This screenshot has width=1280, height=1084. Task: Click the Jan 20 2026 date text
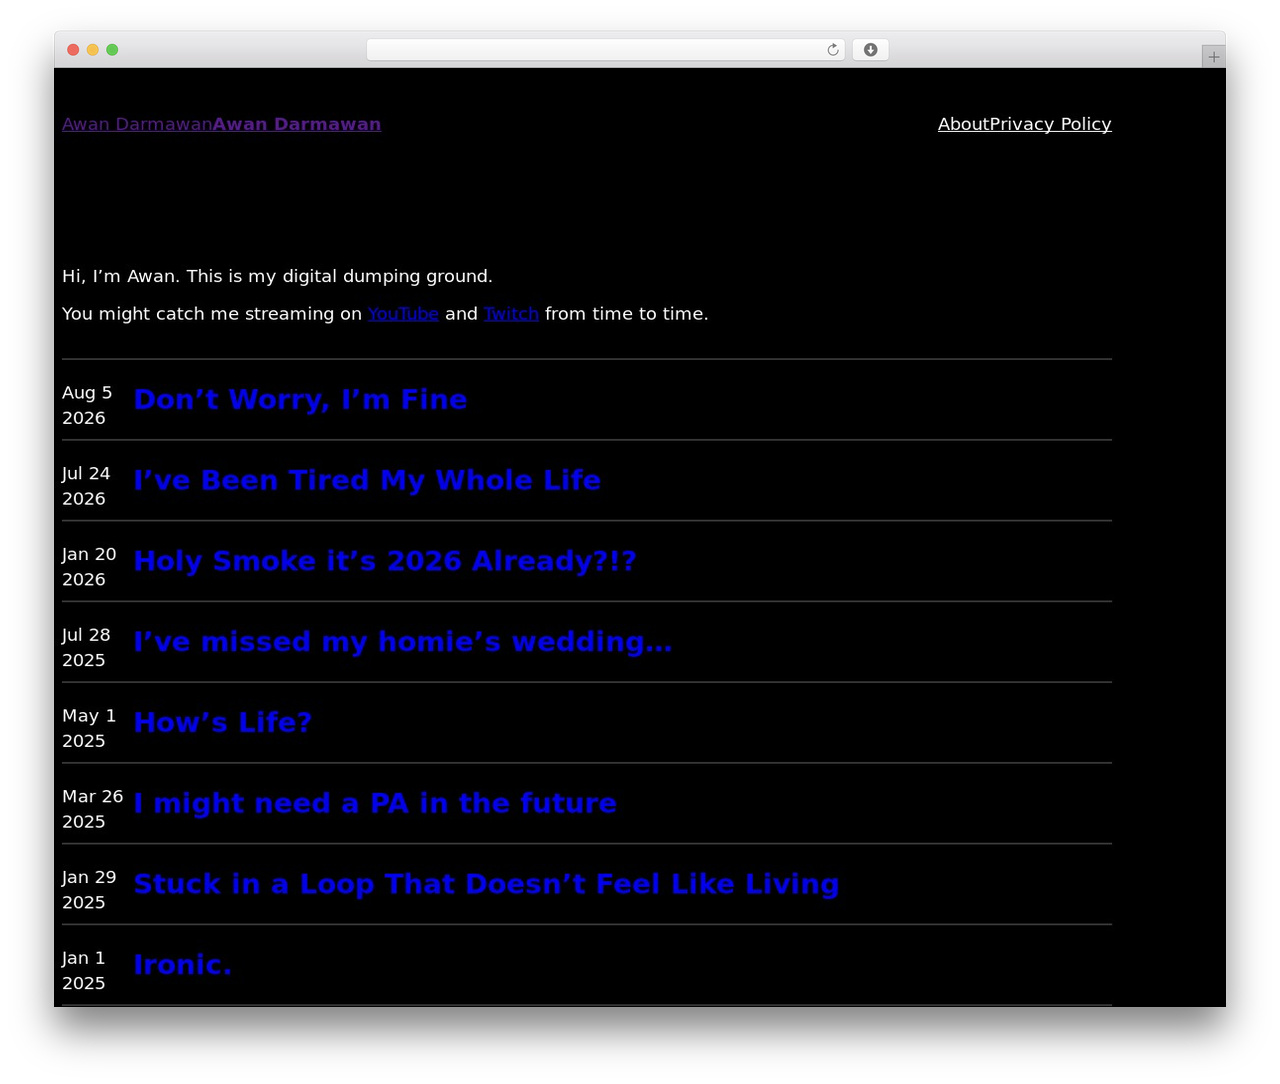(89, 567)
